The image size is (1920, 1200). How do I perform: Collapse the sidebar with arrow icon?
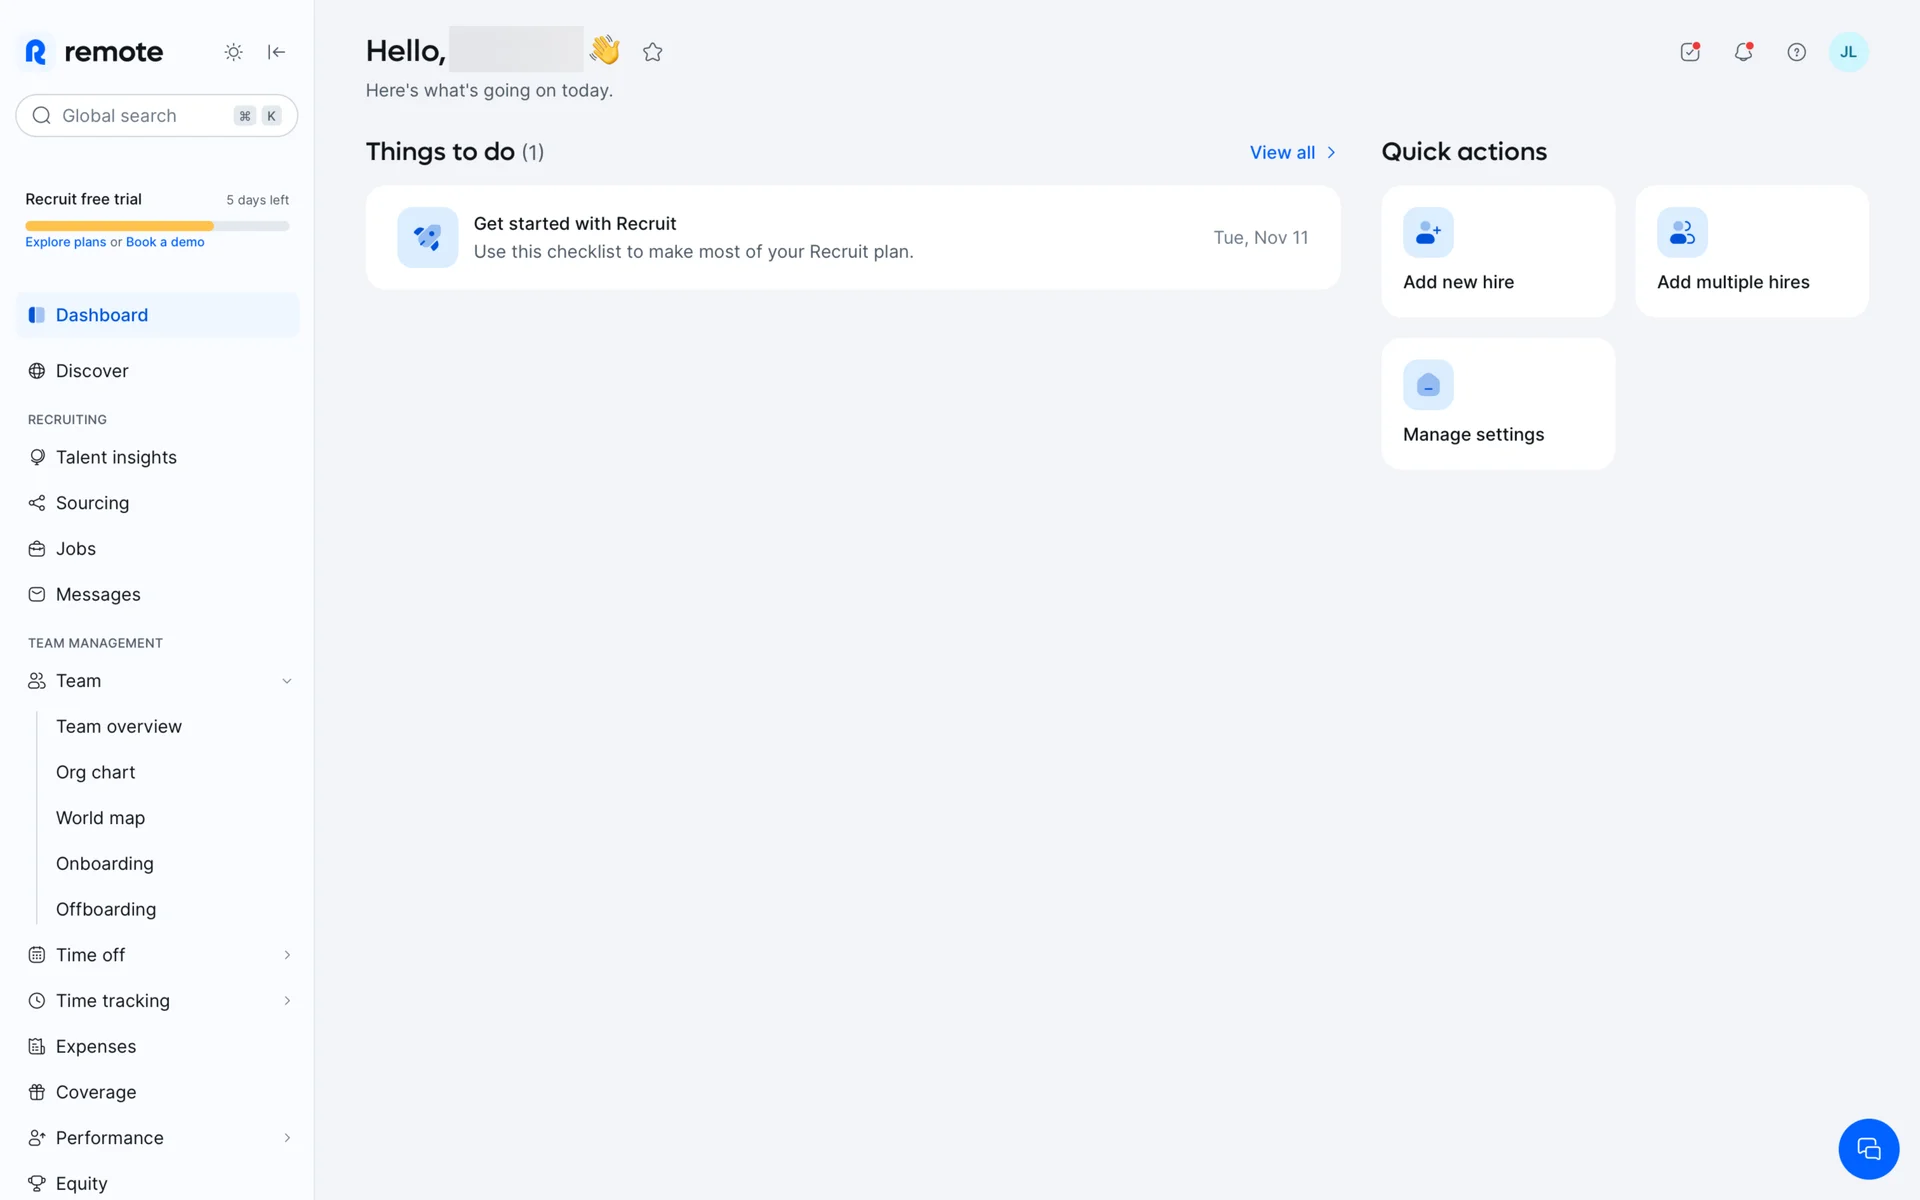point(277,52)
